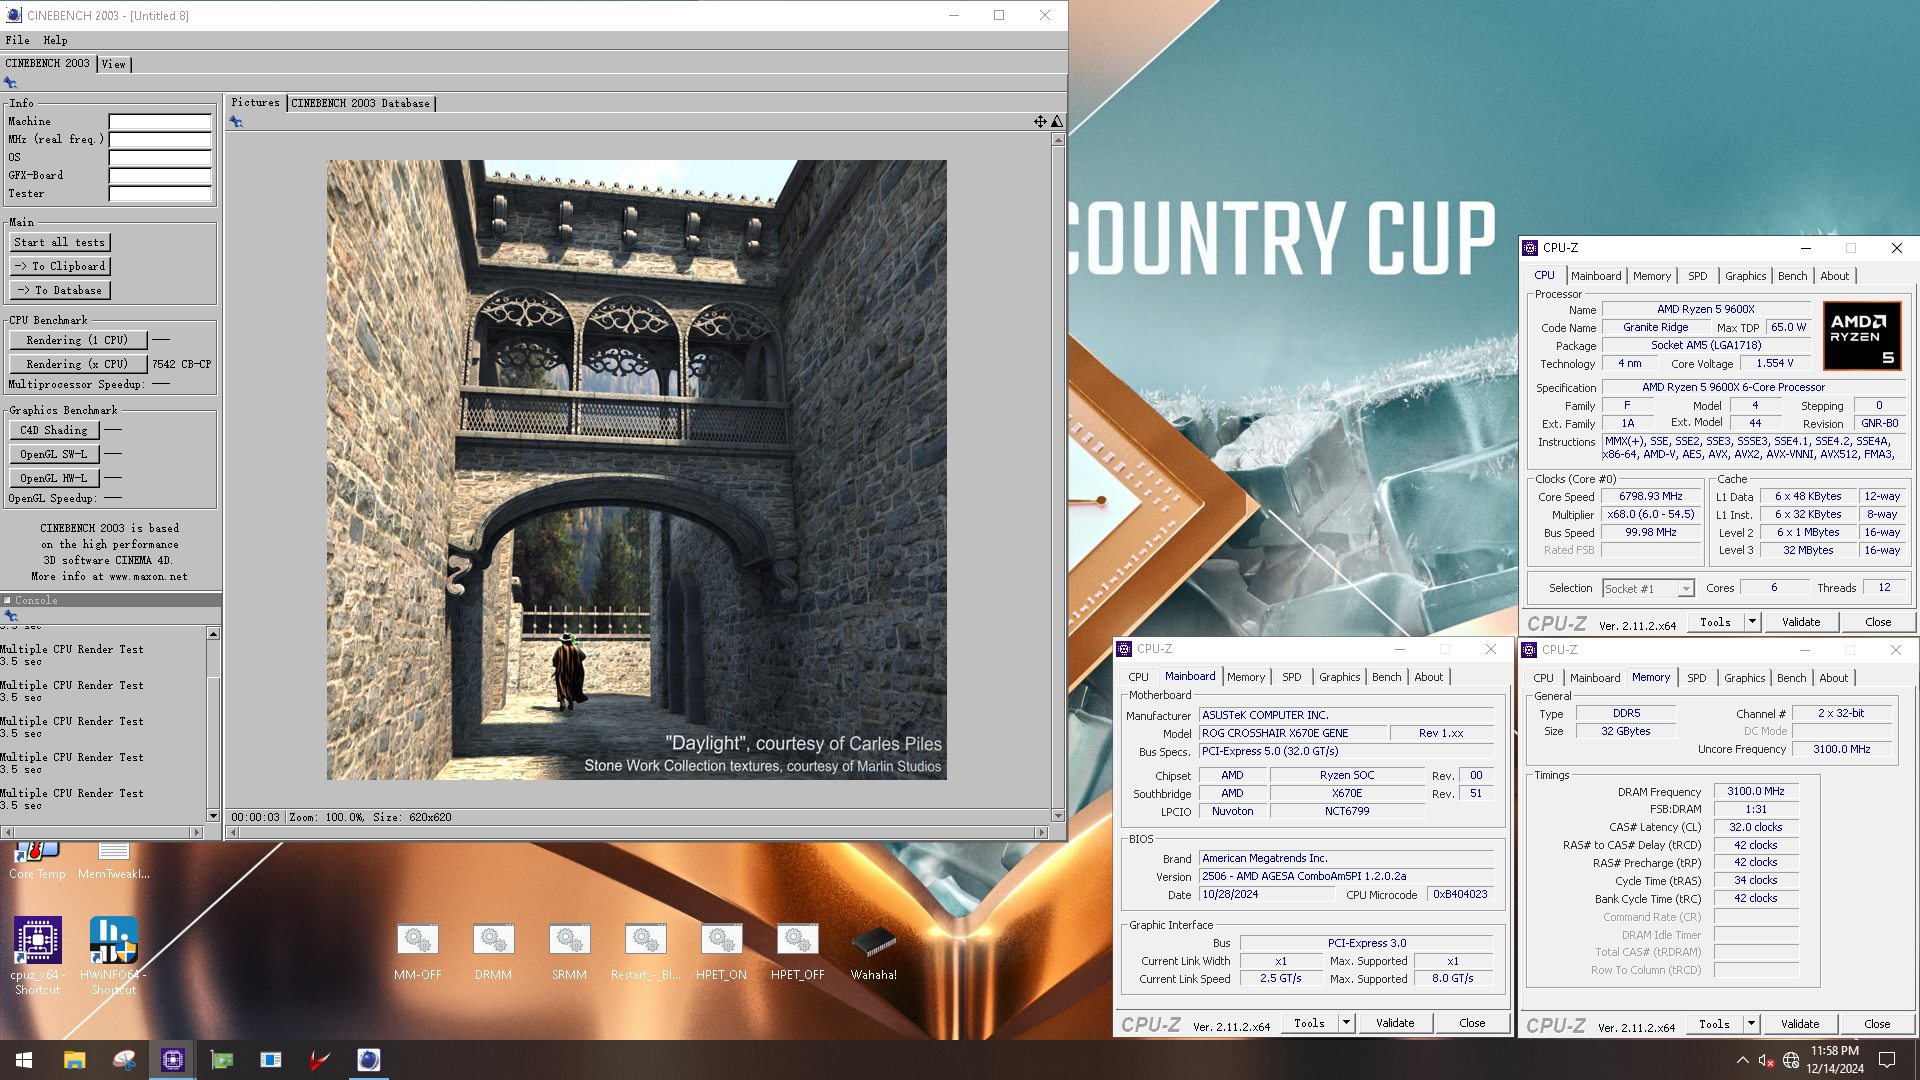1920x1080 pixels.
Task: Click the GFX-Board input field
Action: tap(160, 176)
